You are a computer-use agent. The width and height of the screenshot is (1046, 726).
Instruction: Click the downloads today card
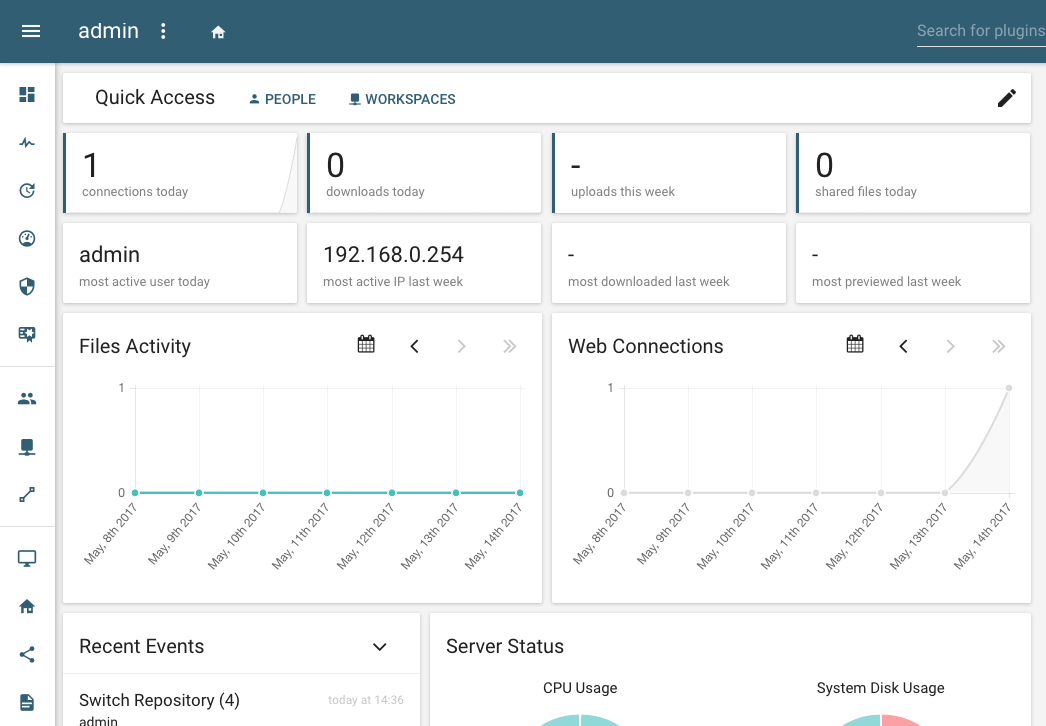[x=424, y=173]
